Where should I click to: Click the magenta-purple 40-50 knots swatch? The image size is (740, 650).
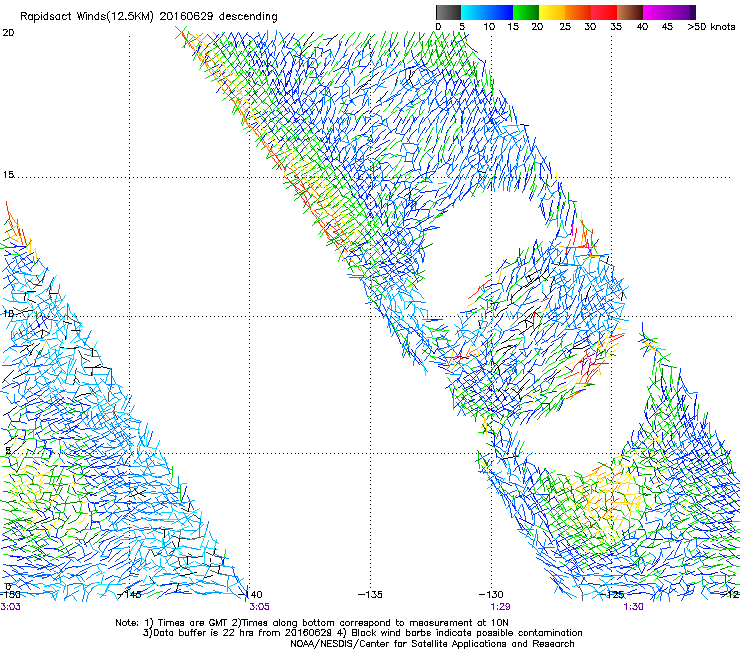(669, 12)
